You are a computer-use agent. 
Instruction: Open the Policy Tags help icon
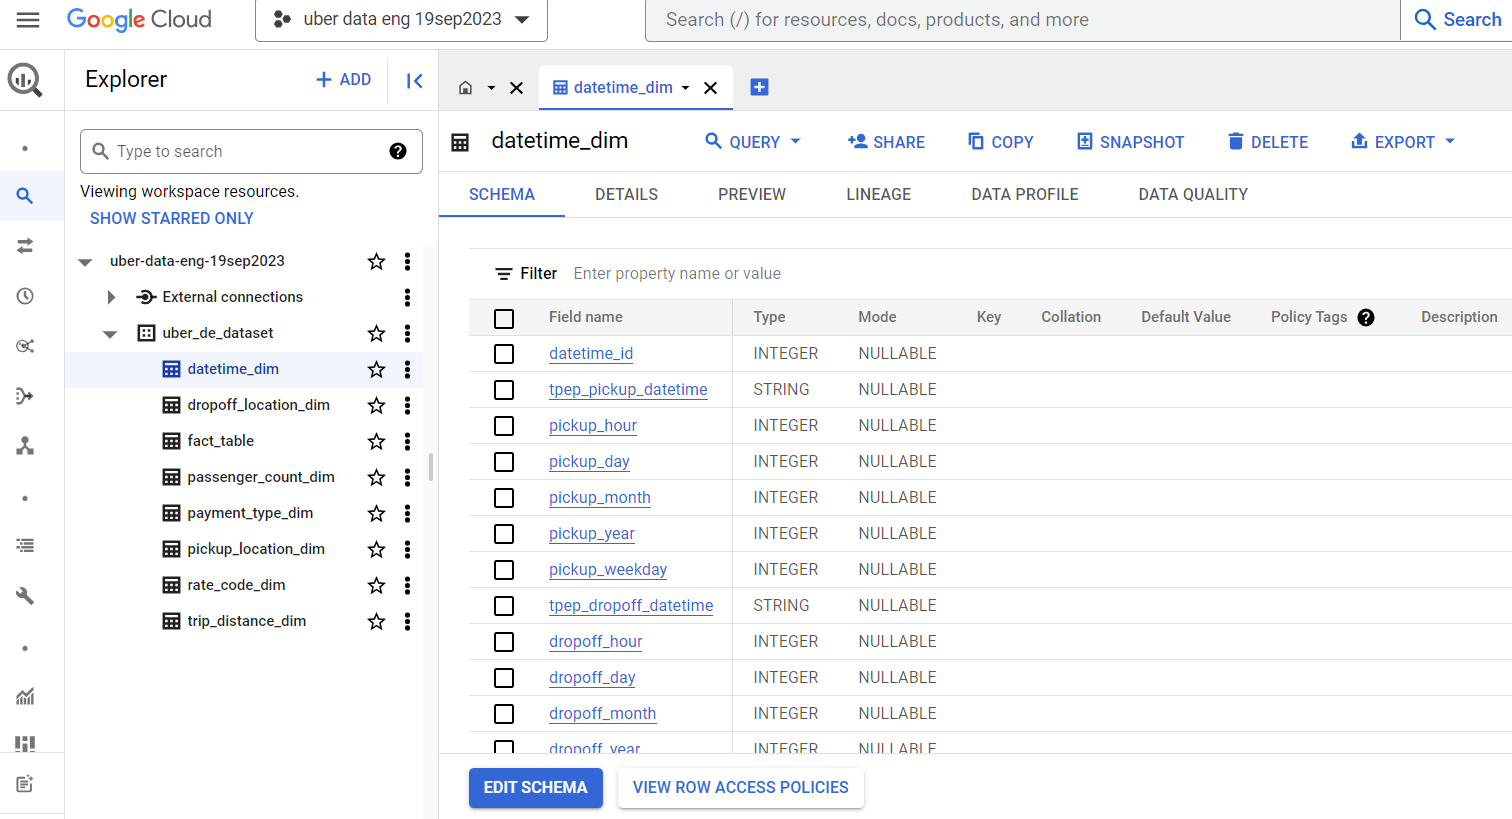[1366, 317]
